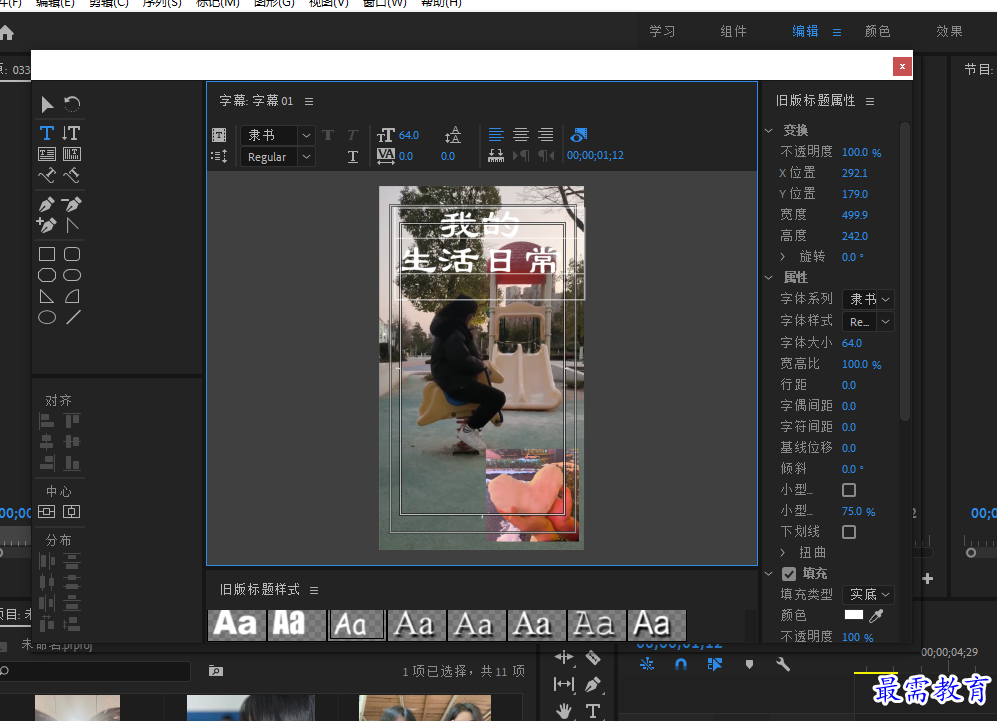This screenshot has height=721, width=997.
Task: Select the Arc tool
Action: pos(72,296)
